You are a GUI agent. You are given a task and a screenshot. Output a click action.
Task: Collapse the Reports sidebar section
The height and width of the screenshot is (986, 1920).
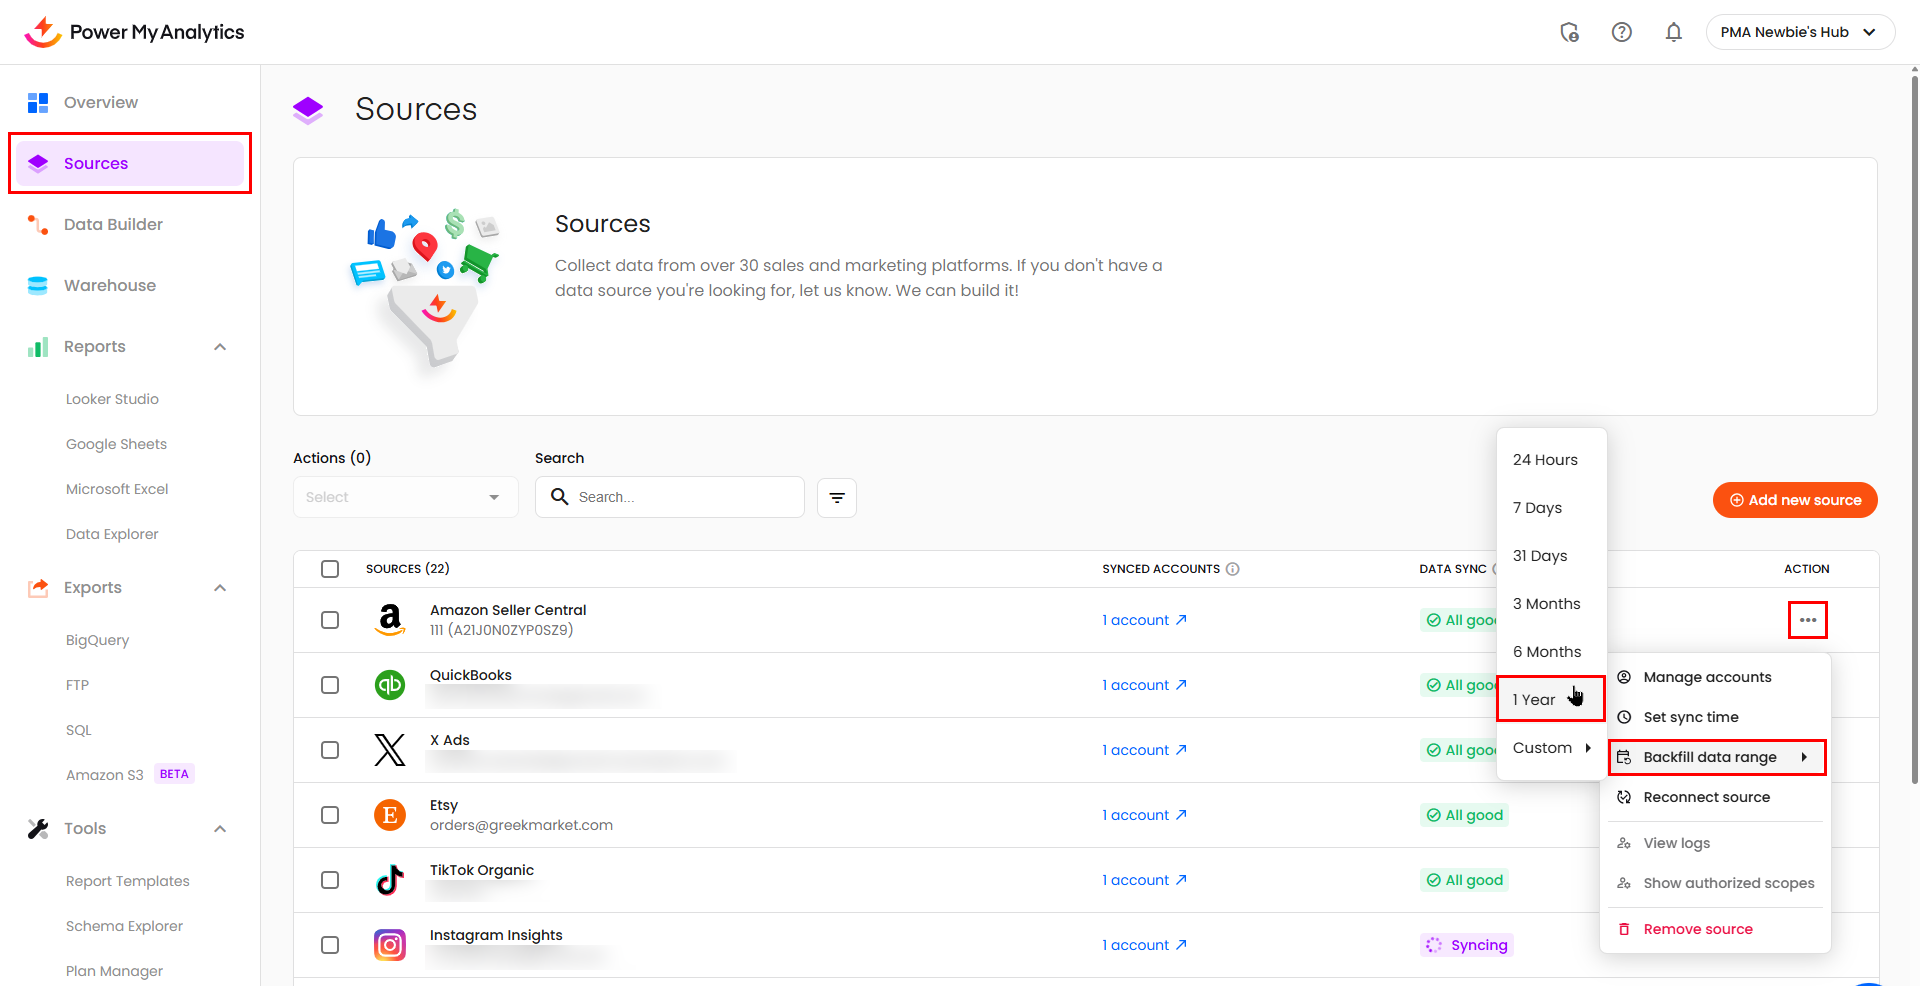point(220,347)
